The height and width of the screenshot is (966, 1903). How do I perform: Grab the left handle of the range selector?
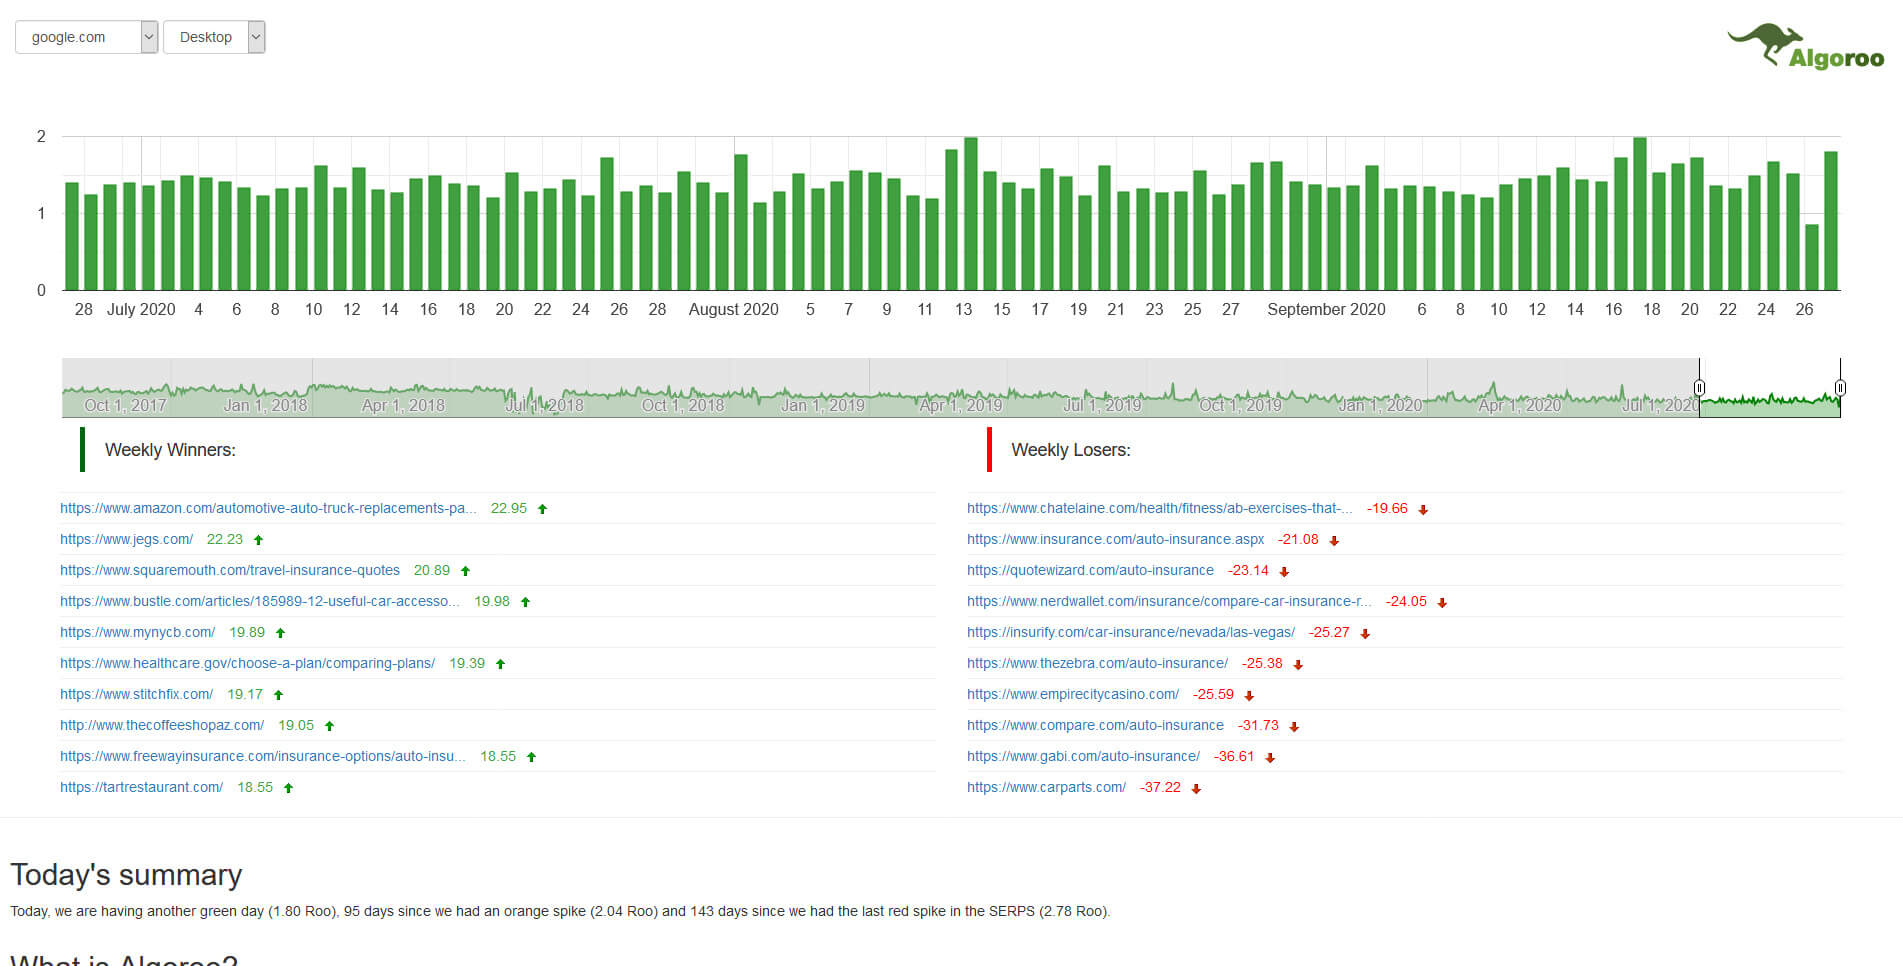click(1699, 387)
